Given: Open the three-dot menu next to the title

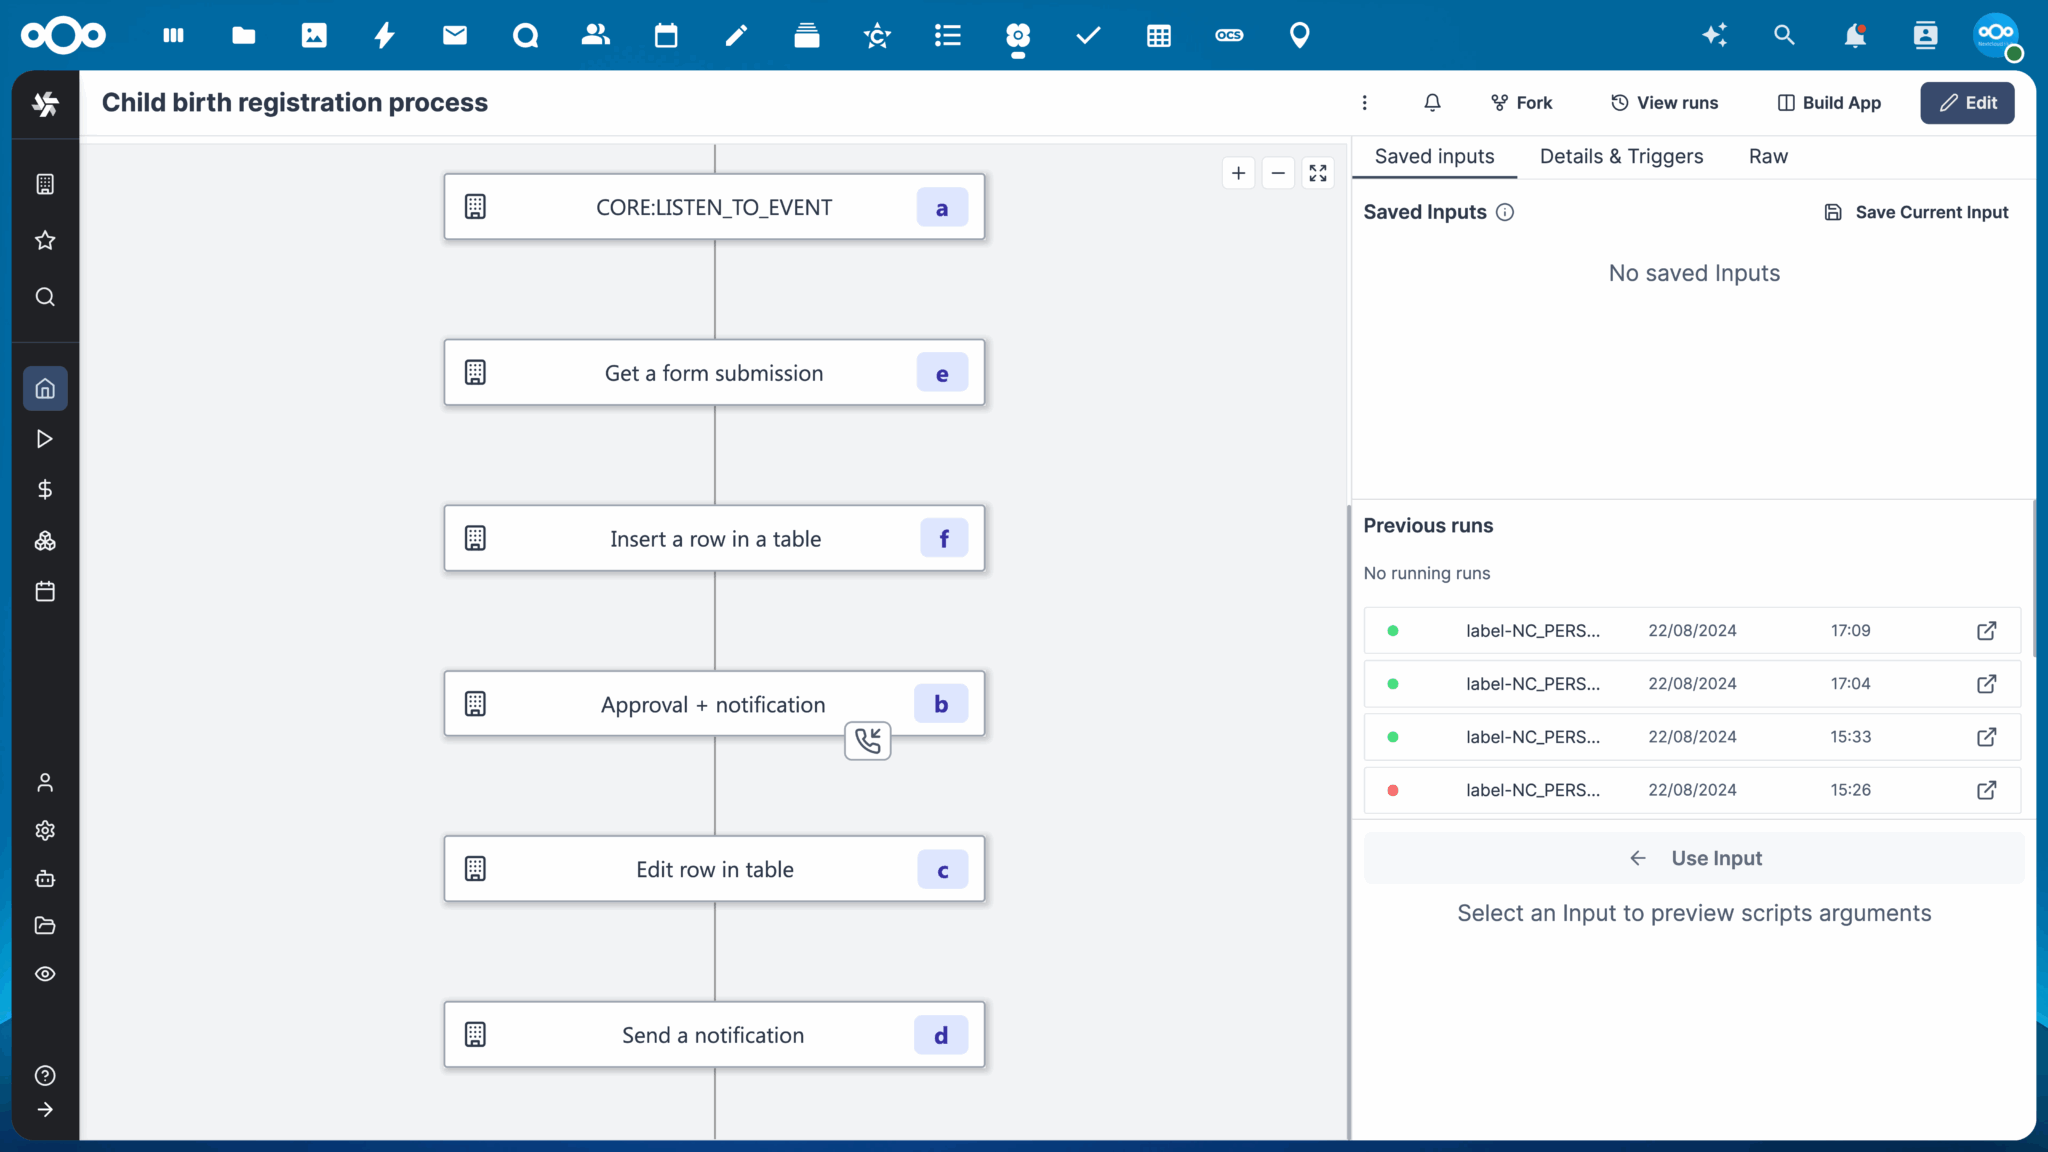Looking at the screenshot, I should [x=1363, y=102].
